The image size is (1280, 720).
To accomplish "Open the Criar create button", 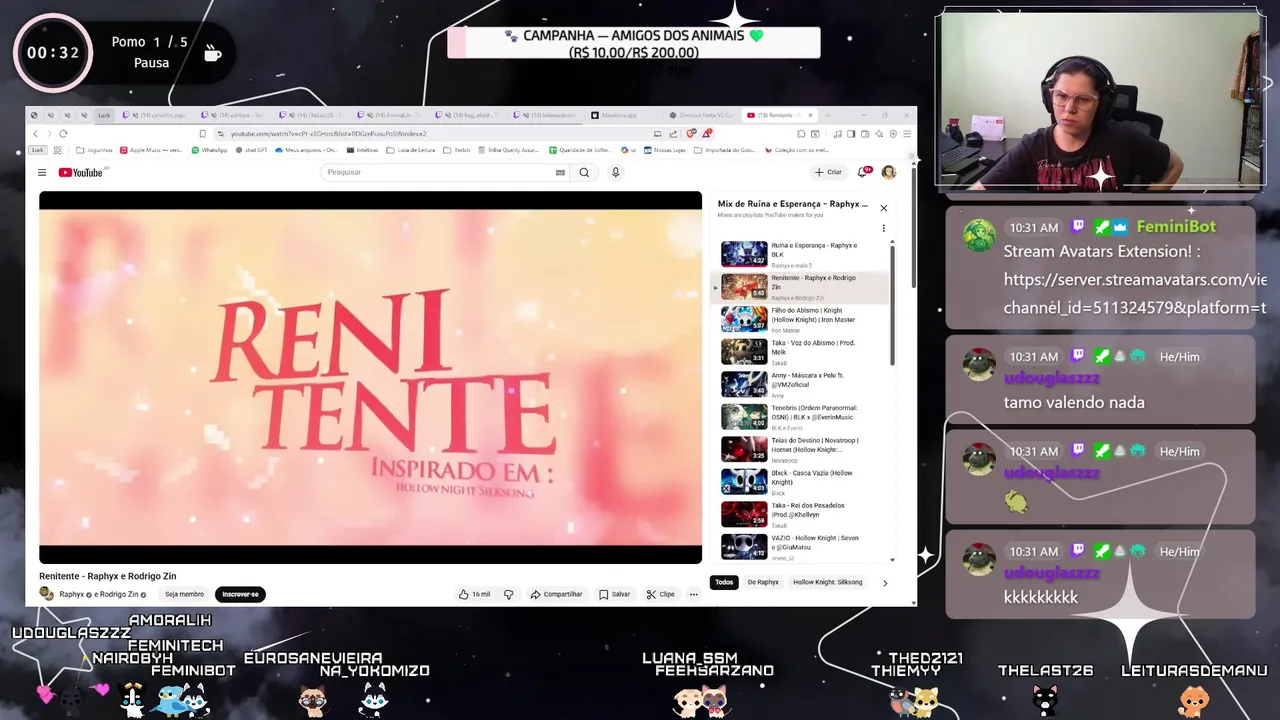I will point(828,172).
